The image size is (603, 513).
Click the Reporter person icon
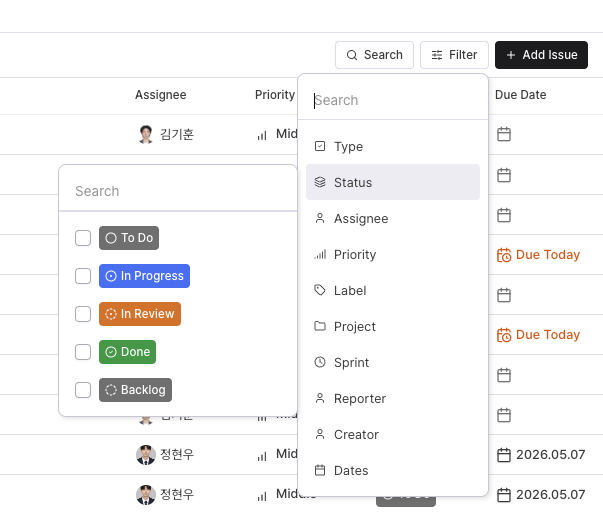point(320,398)
